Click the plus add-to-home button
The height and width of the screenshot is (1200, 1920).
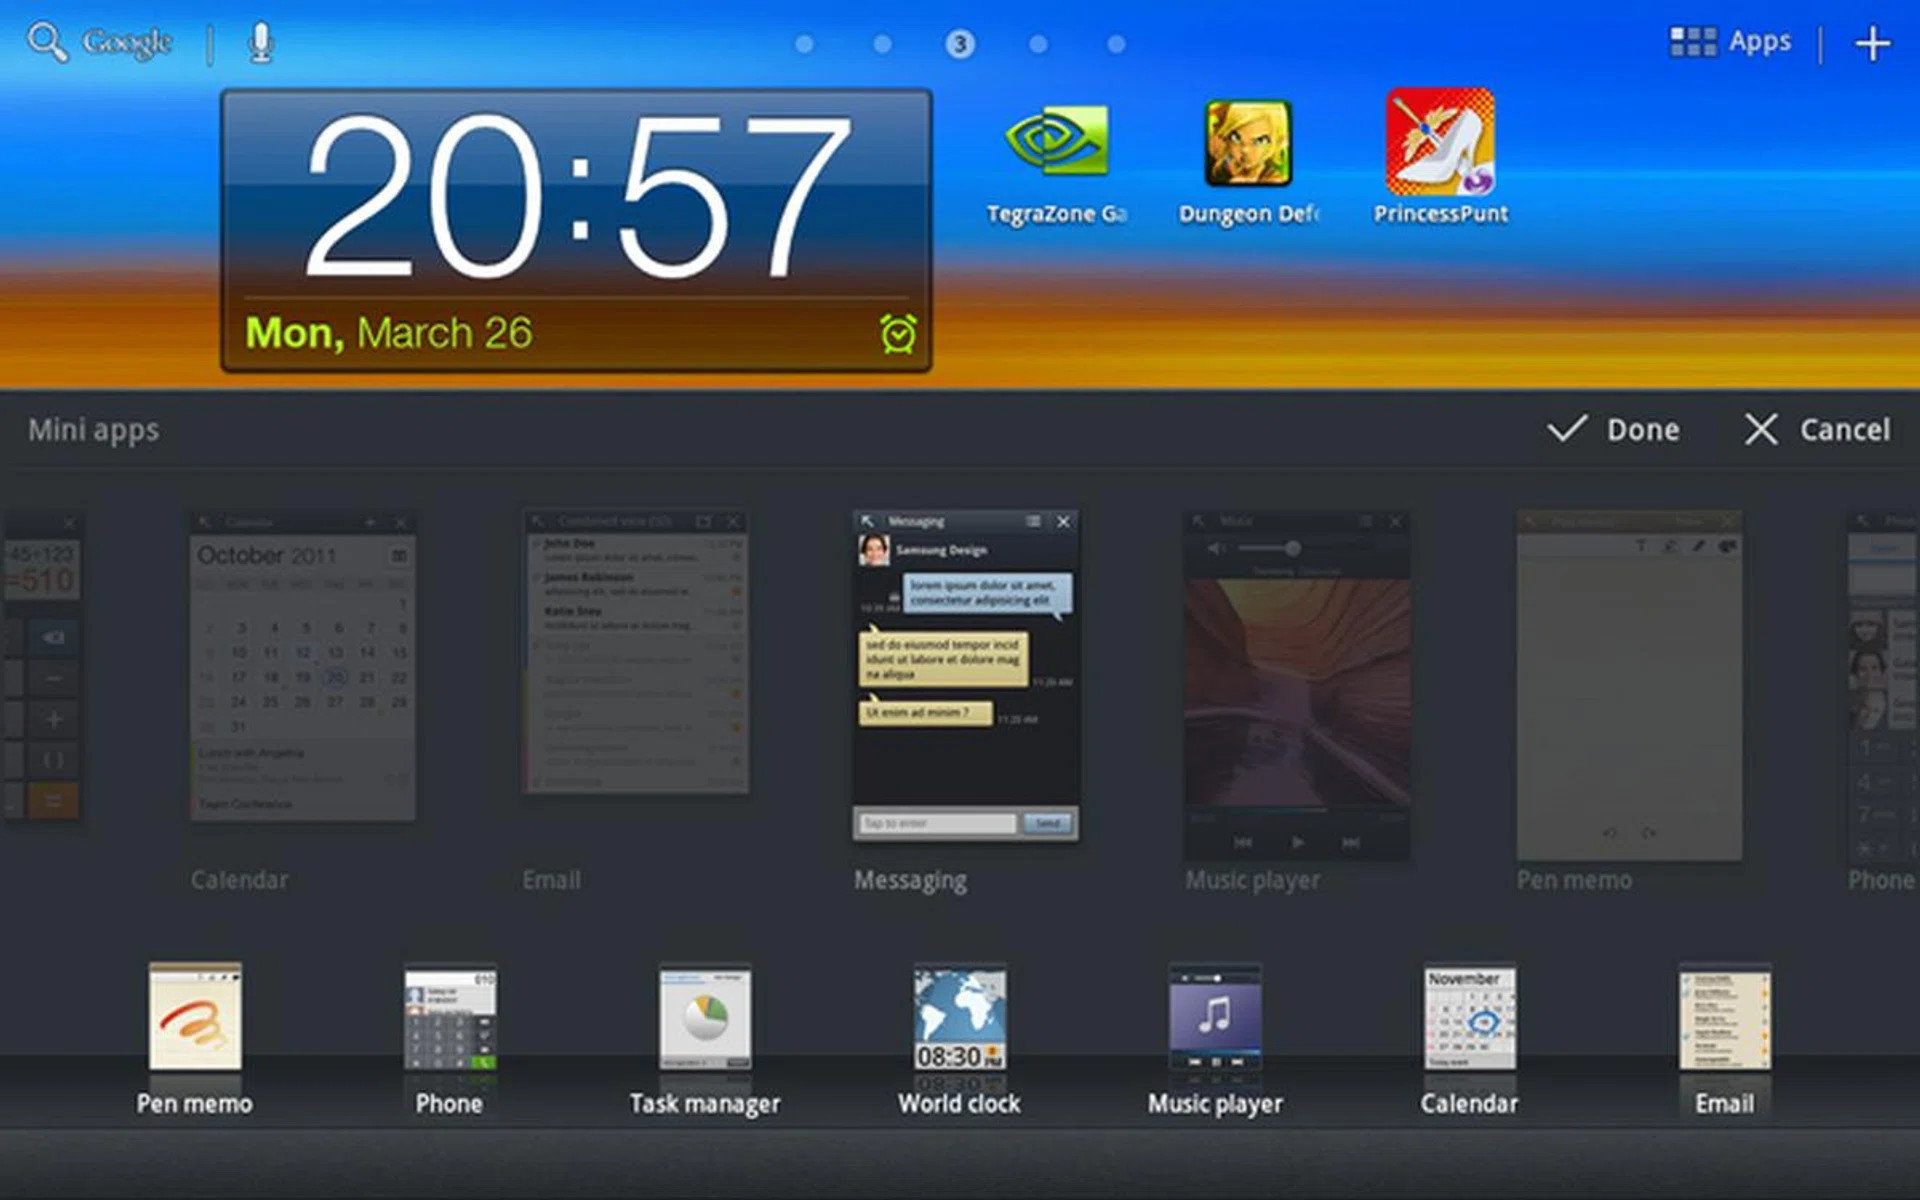pyautogui.click(x=1872, y=44)
